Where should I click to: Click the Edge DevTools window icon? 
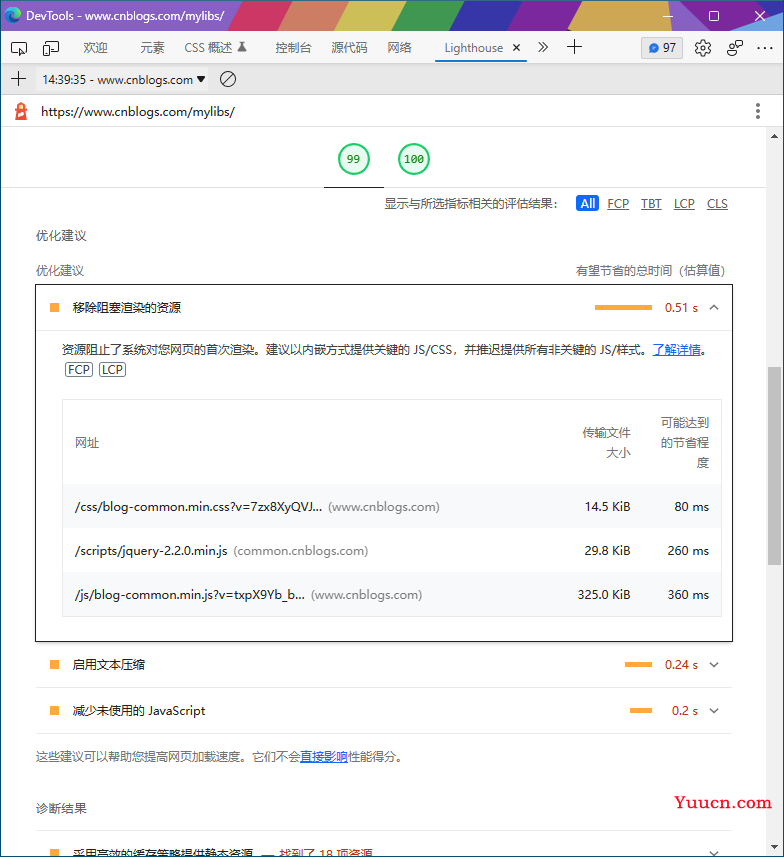13,15
